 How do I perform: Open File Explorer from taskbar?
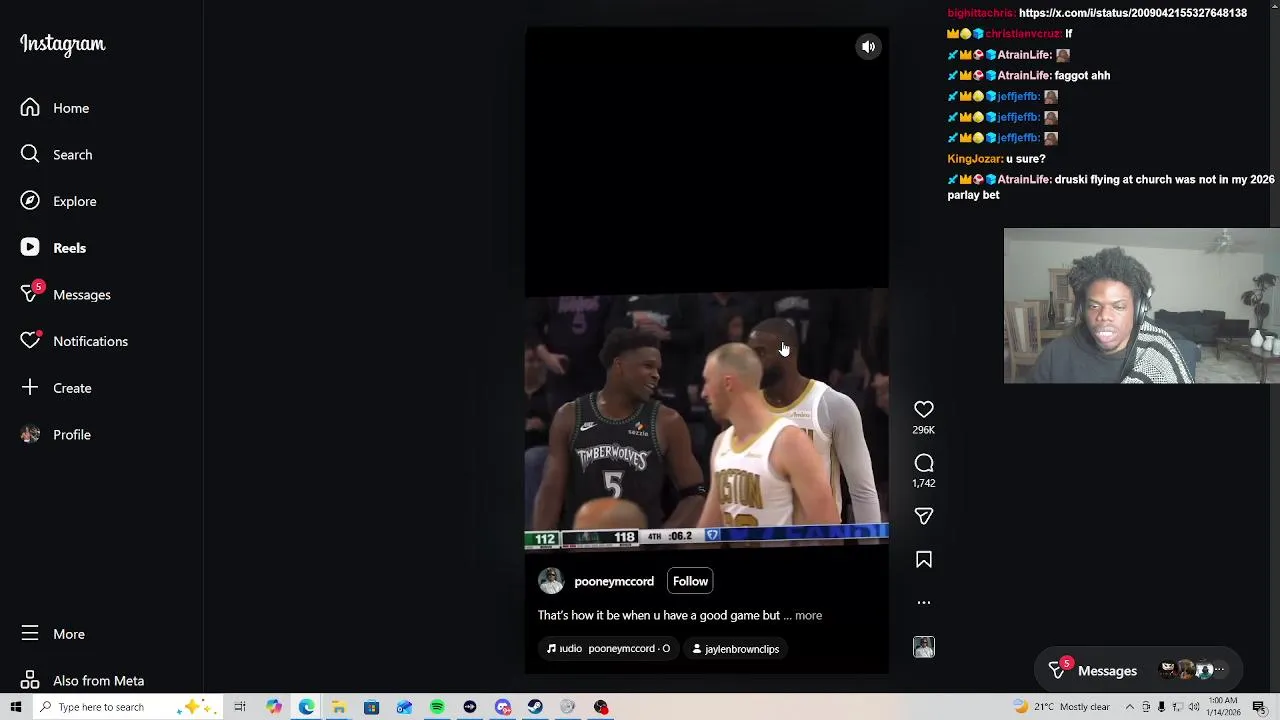point(339,707)
